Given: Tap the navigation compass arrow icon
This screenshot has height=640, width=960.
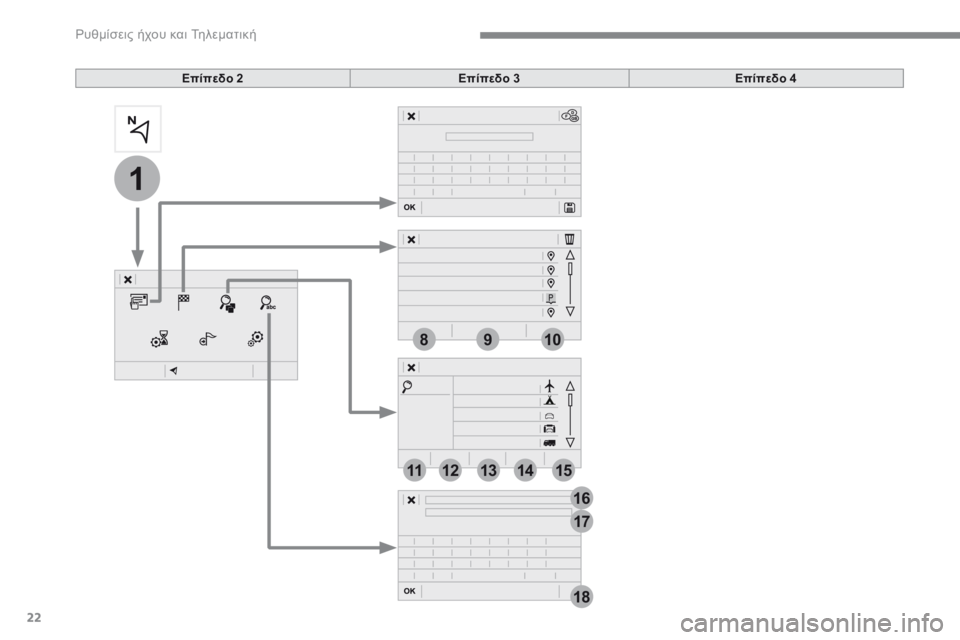Looking at the screenshot, I should 135,129.
